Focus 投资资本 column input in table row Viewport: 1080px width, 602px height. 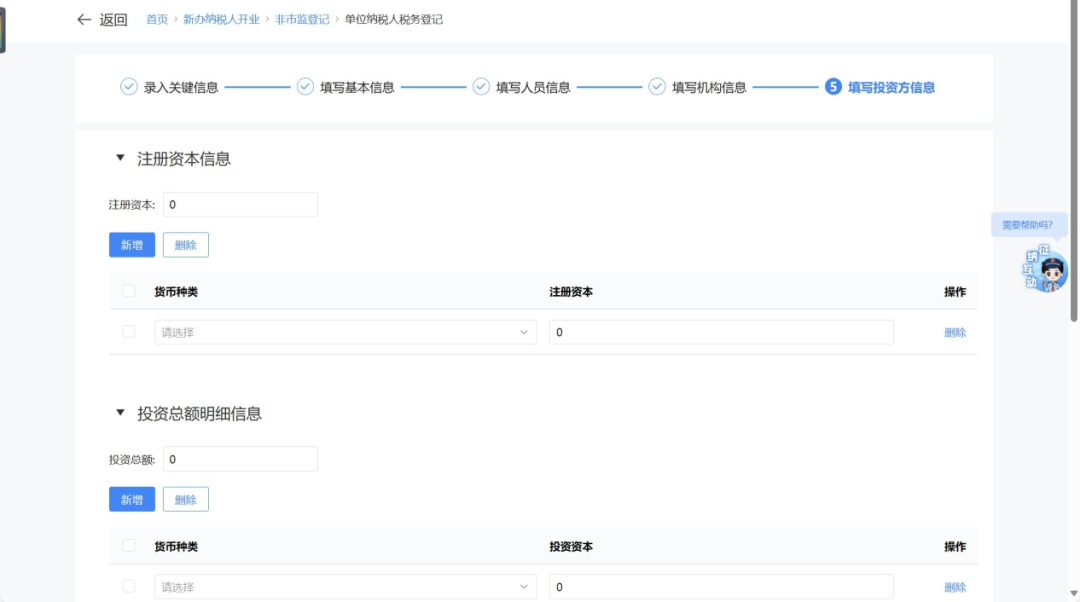pyautogui.click(x=721, y=587)
